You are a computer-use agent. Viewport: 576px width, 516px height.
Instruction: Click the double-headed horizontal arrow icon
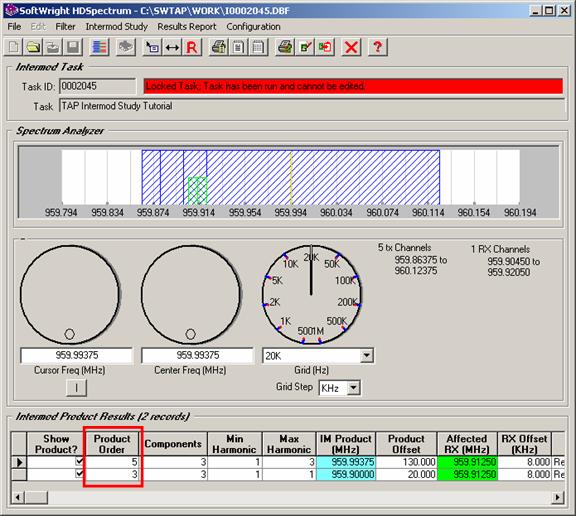point(172,47)
